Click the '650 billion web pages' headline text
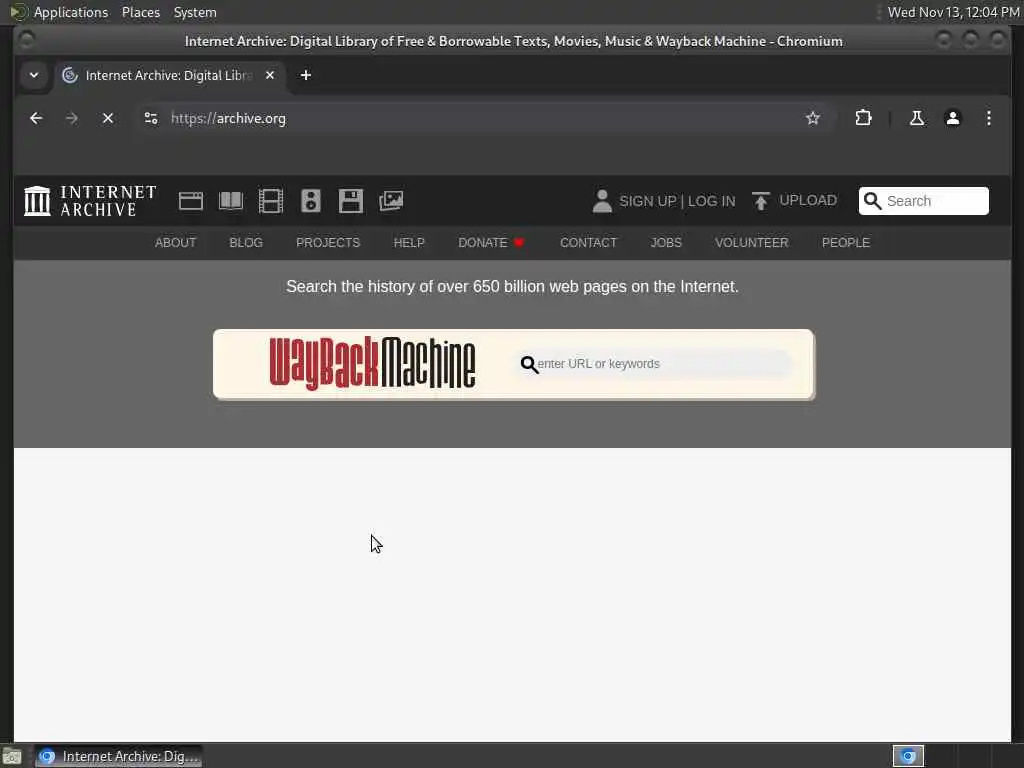 [x=512, y=287]
